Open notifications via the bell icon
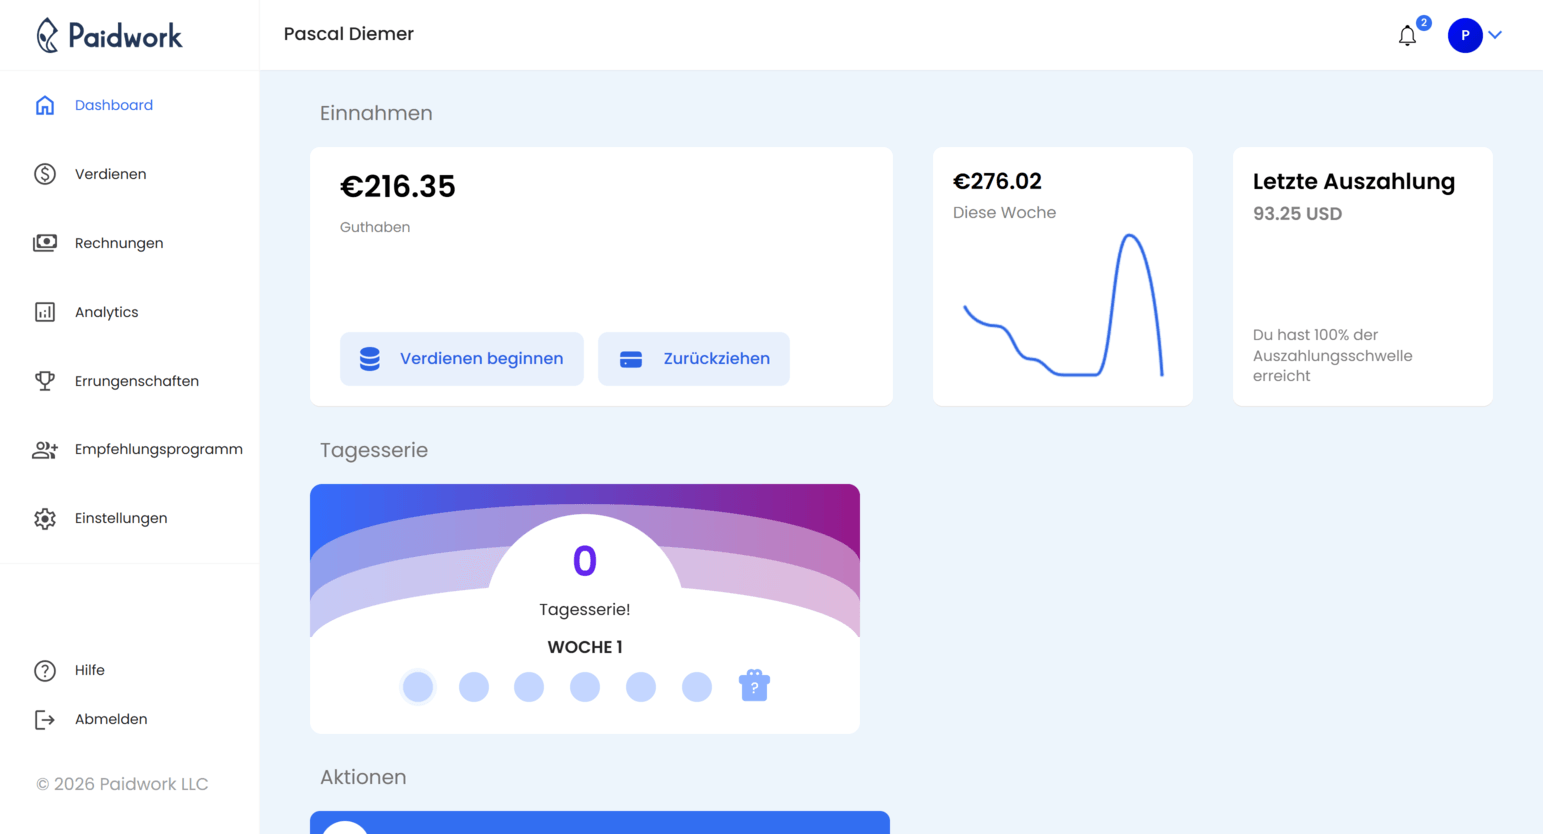1543x834 pixels. [x=1407, y=35]
